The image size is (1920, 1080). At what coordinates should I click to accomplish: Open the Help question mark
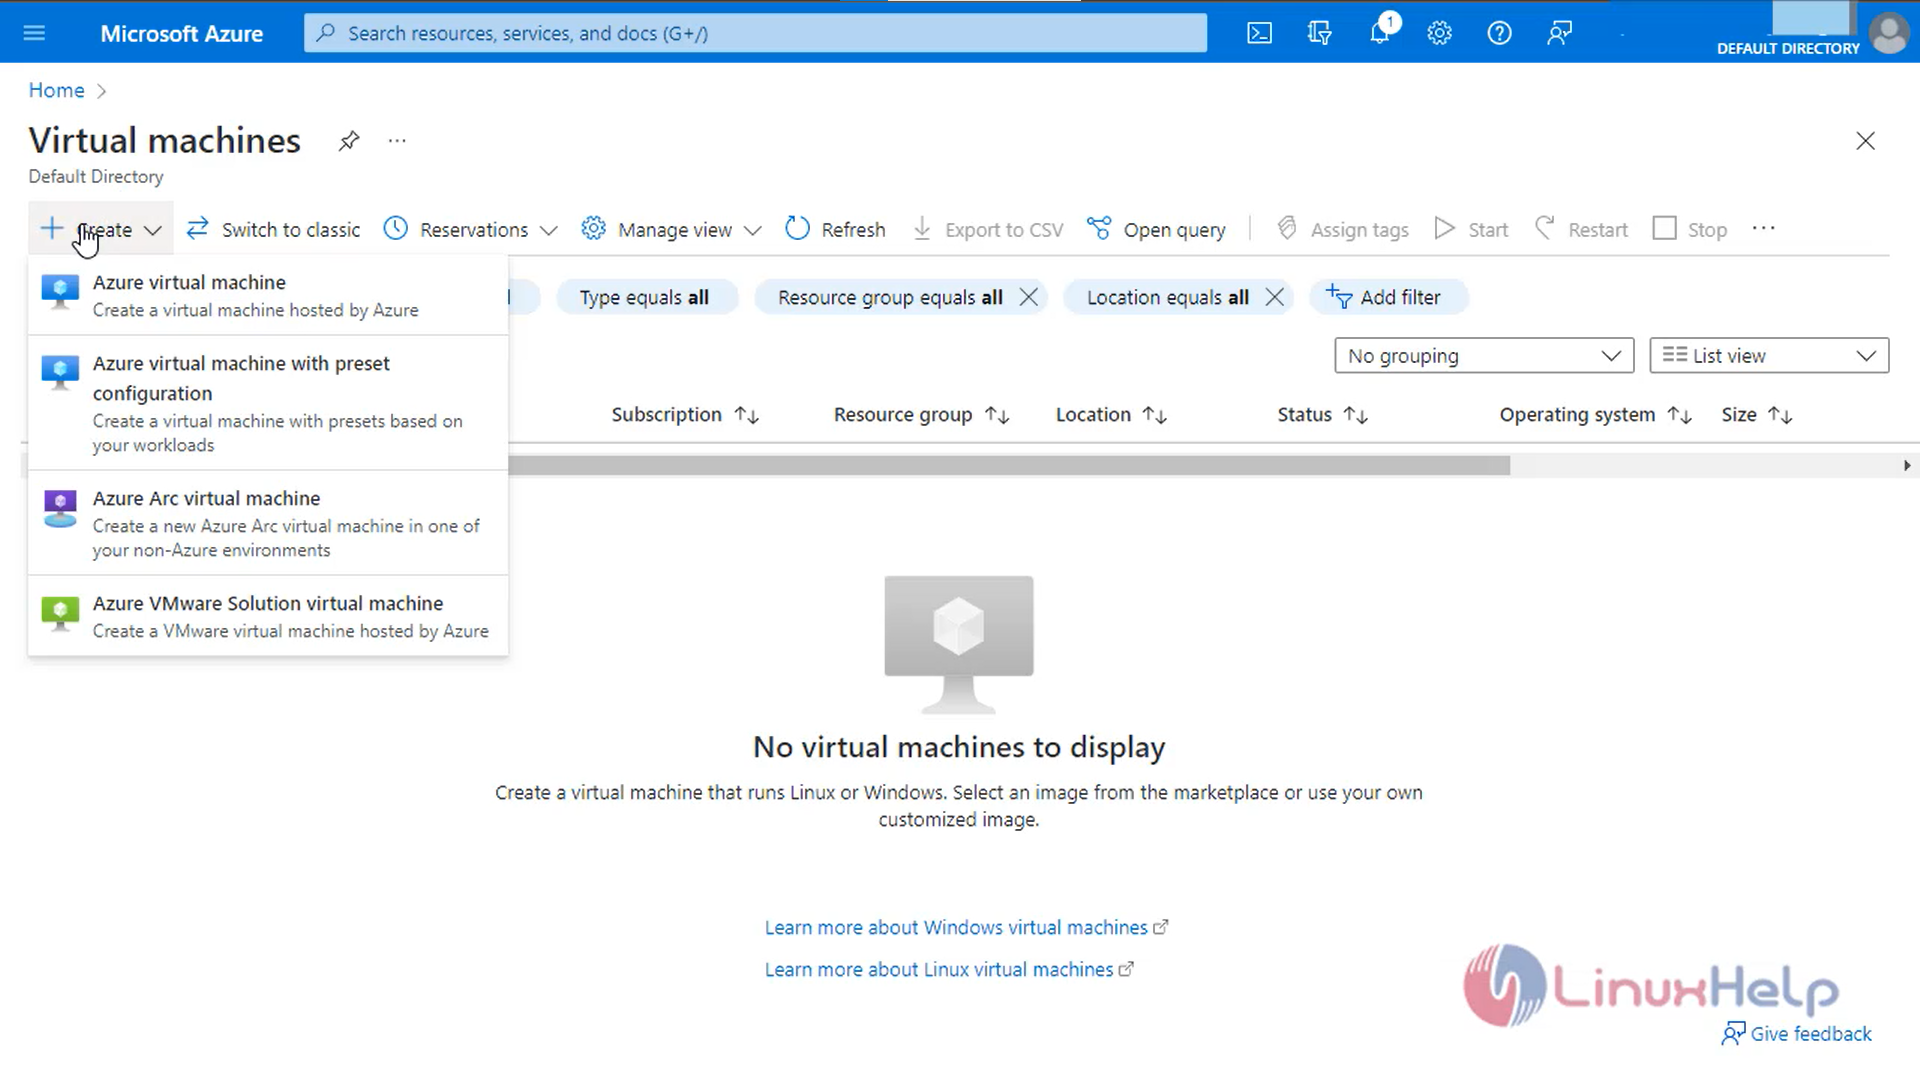[x=1499, y=33]
